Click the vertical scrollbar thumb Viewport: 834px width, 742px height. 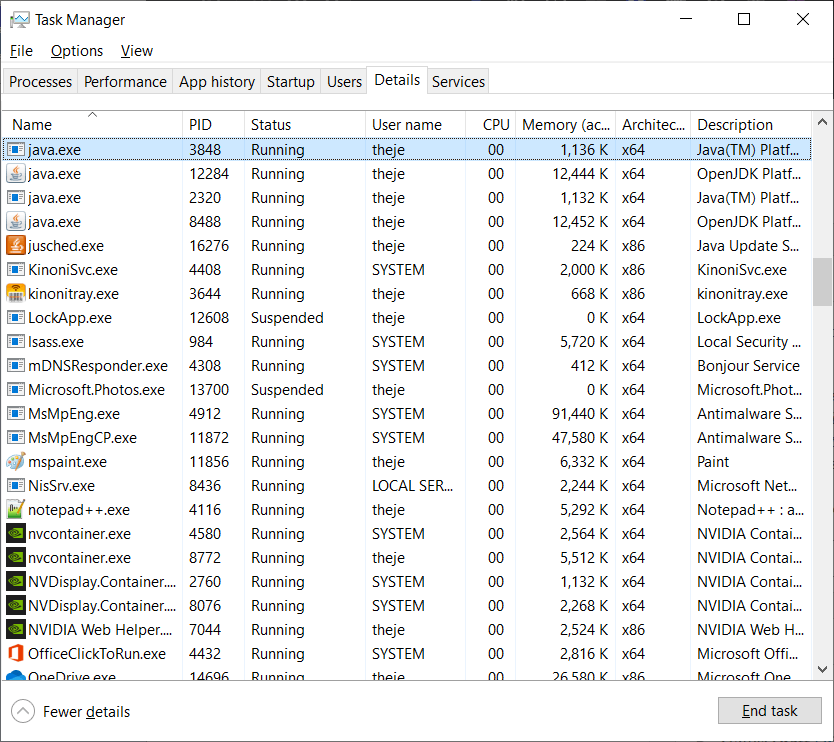822,281
